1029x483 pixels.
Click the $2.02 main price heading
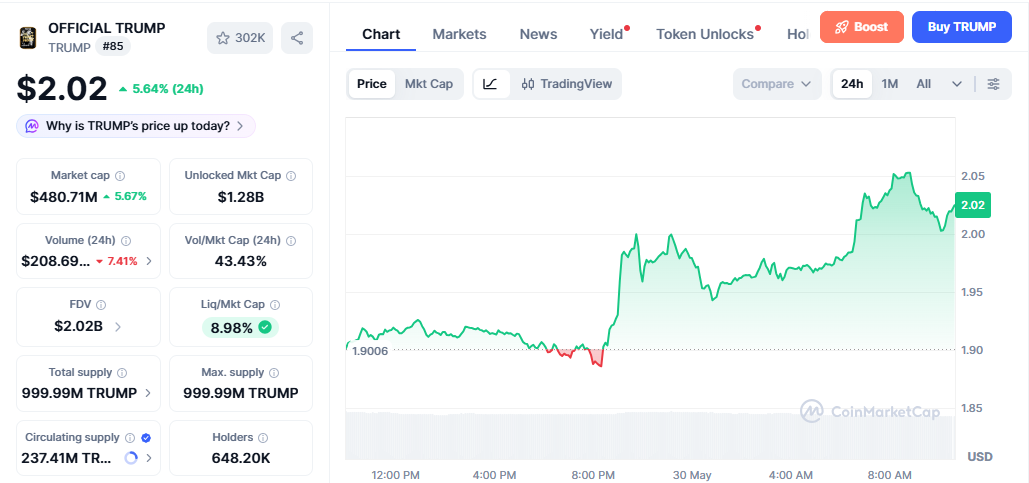[62, 89]
